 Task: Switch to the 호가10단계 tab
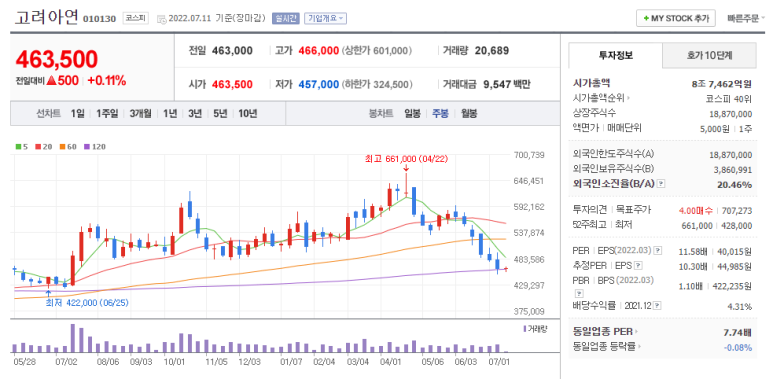click(709, 55)
